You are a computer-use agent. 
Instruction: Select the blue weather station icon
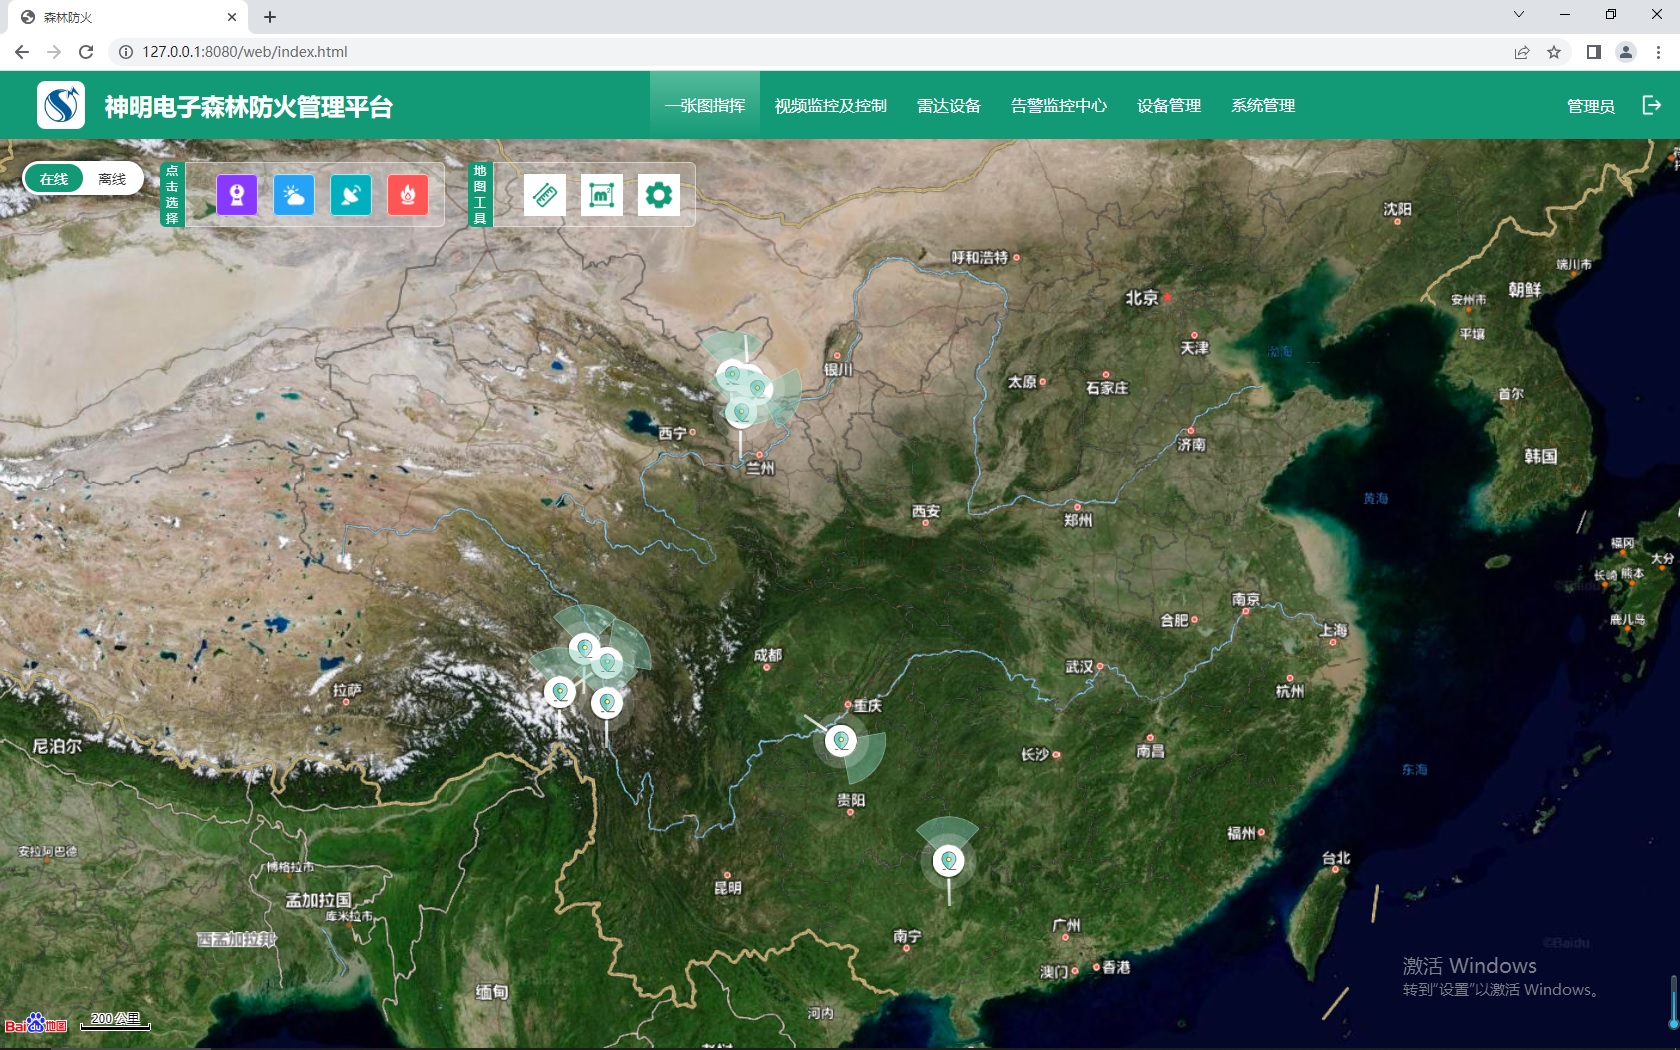294,195
